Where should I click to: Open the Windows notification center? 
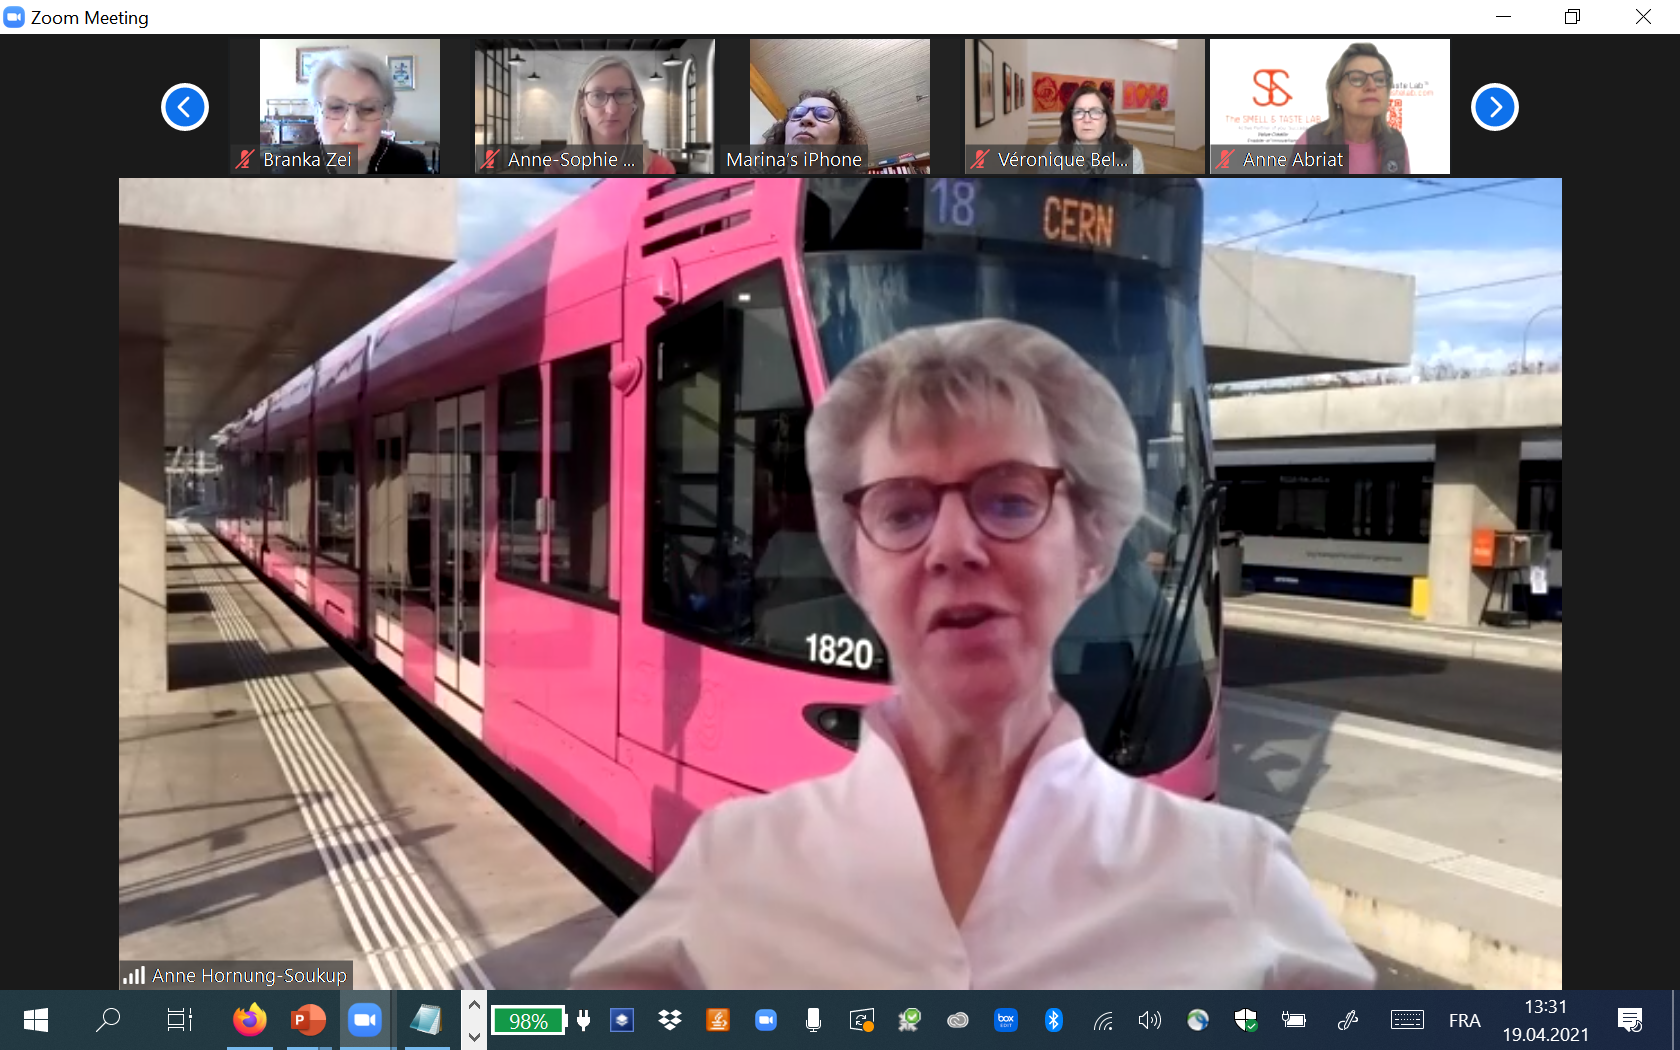[1630, 1020]
